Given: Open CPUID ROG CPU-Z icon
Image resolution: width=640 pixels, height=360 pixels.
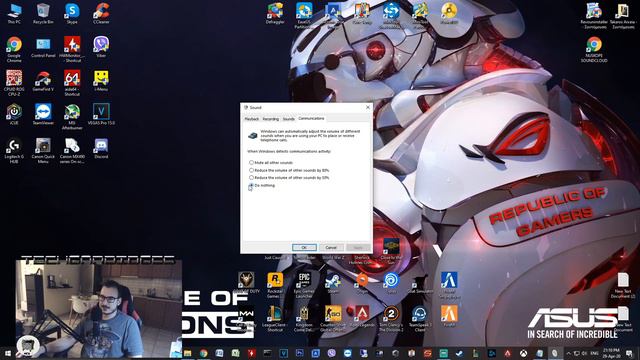Looking at the screenshot, I should click(14, 83).
